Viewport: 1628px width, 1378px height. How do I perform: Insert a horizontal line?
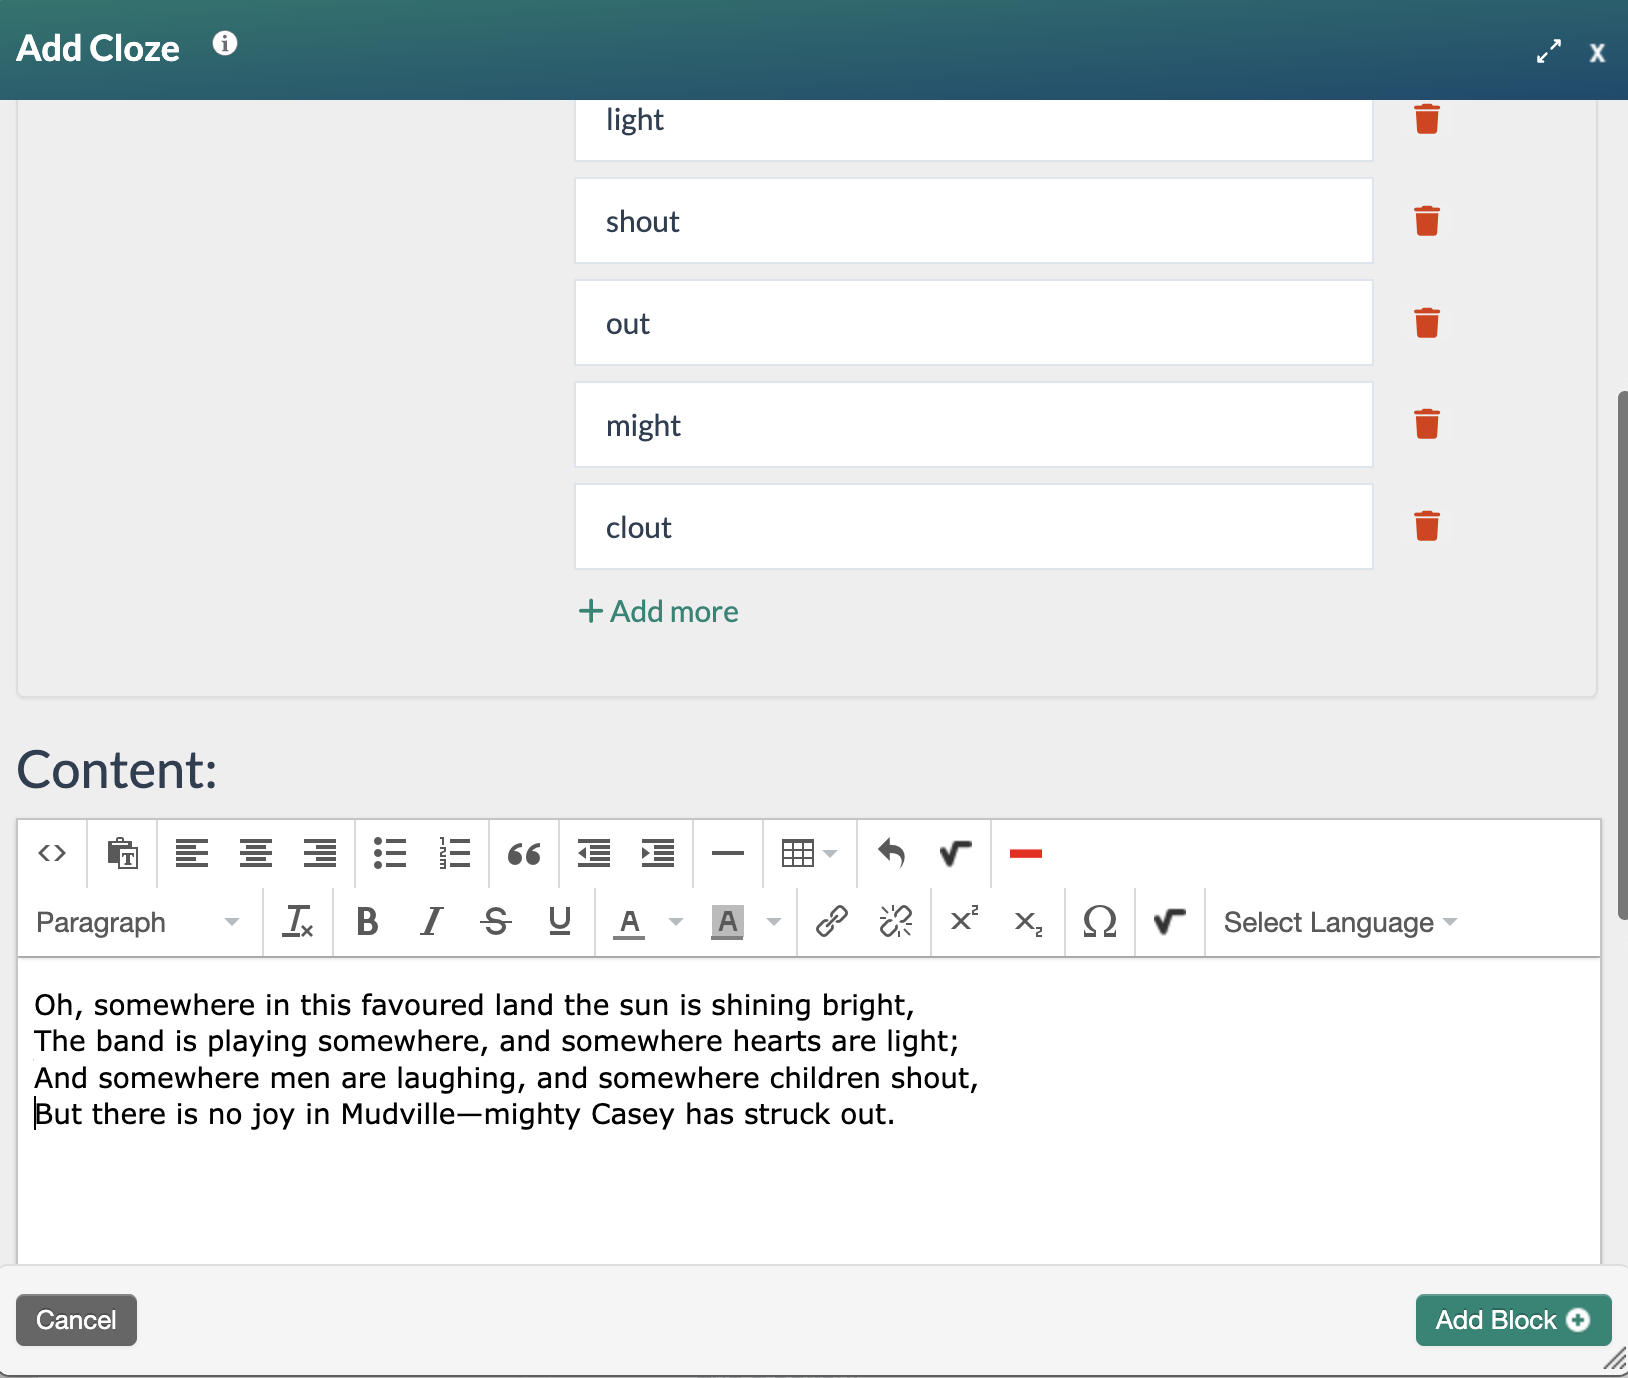(x=728, y=853)
